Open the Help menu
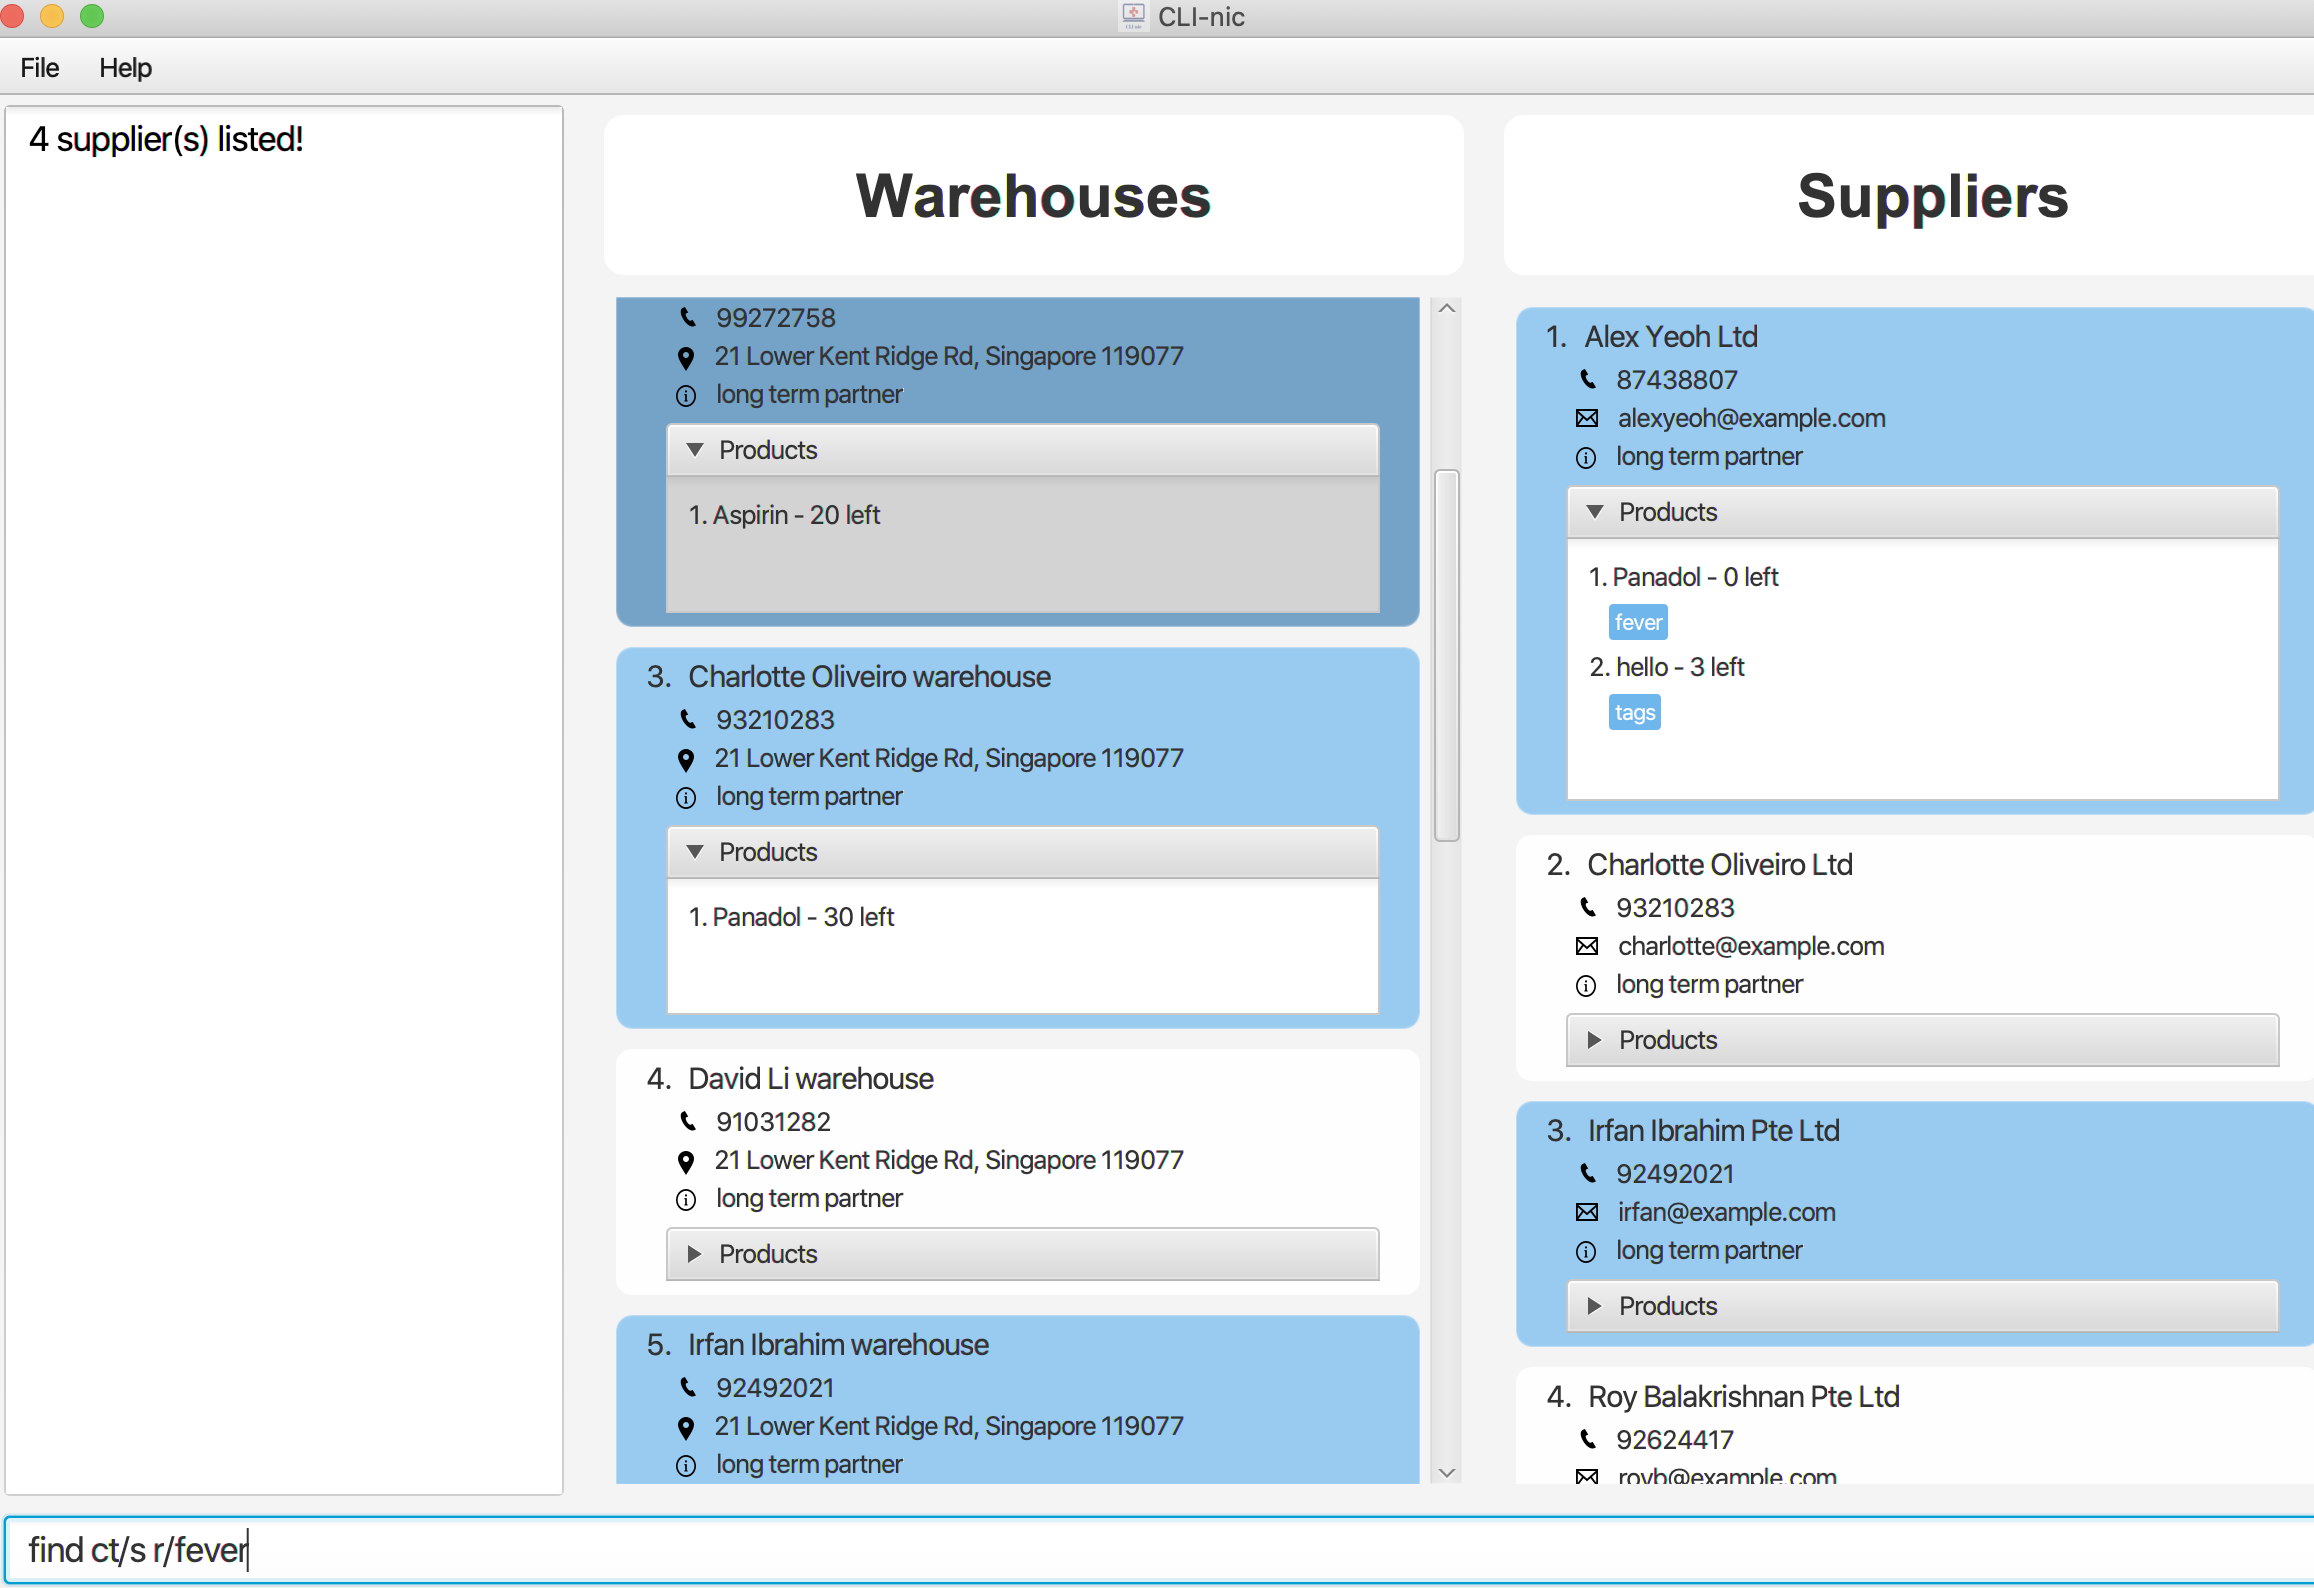 [x=125, y=68]
